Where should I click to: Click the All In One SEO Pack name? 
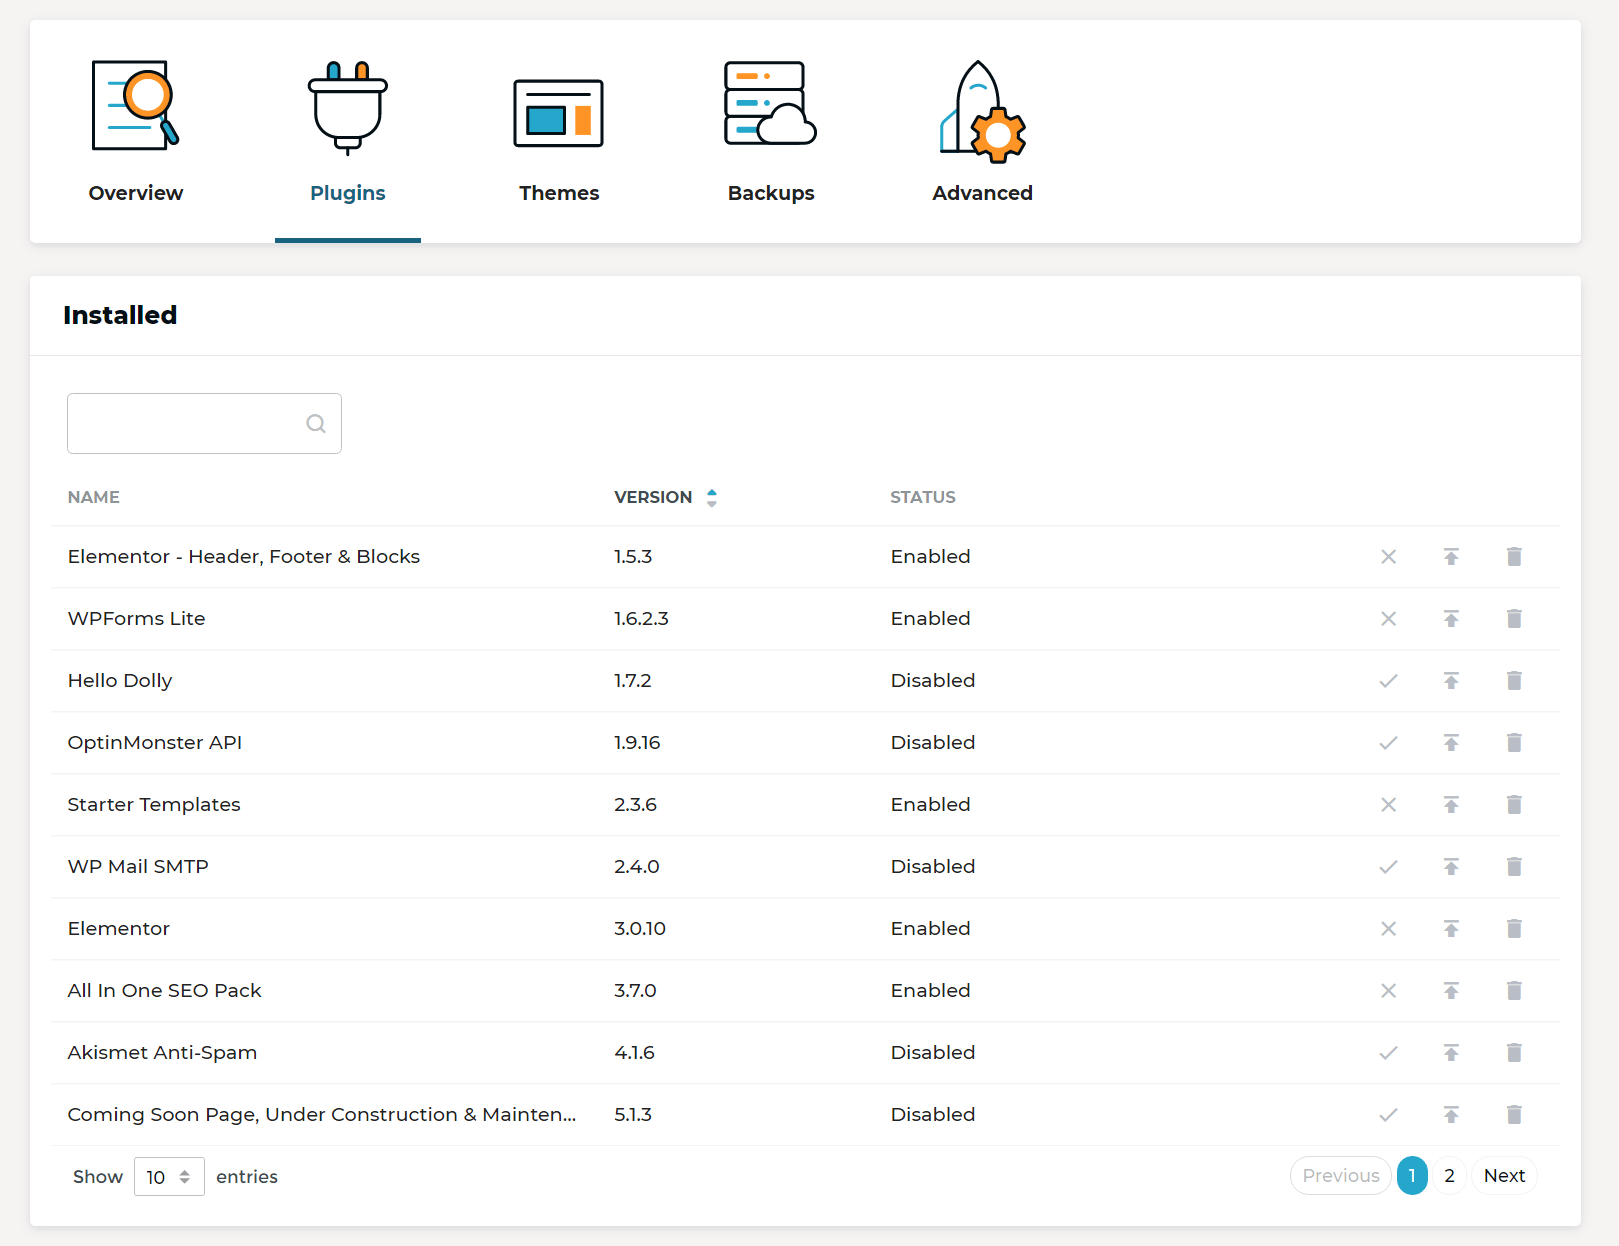tap(164, 991)
